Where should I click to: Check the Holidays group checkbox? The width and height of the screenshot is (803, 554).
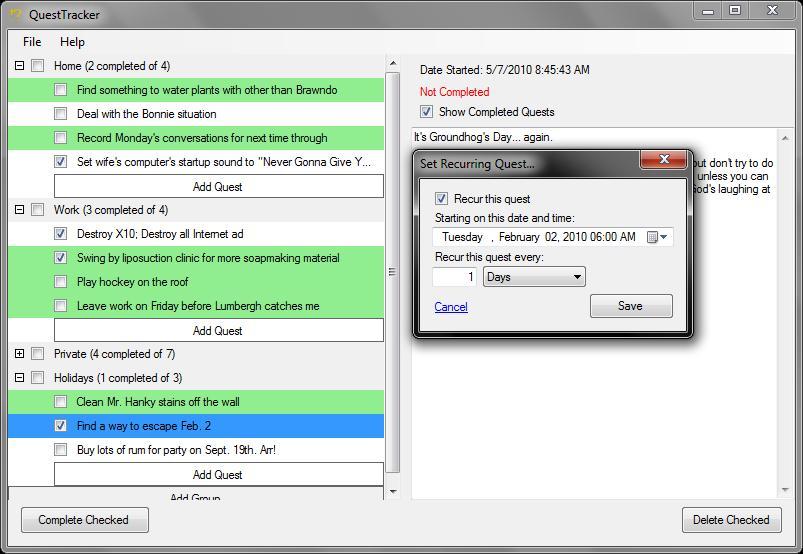(38, 377)
